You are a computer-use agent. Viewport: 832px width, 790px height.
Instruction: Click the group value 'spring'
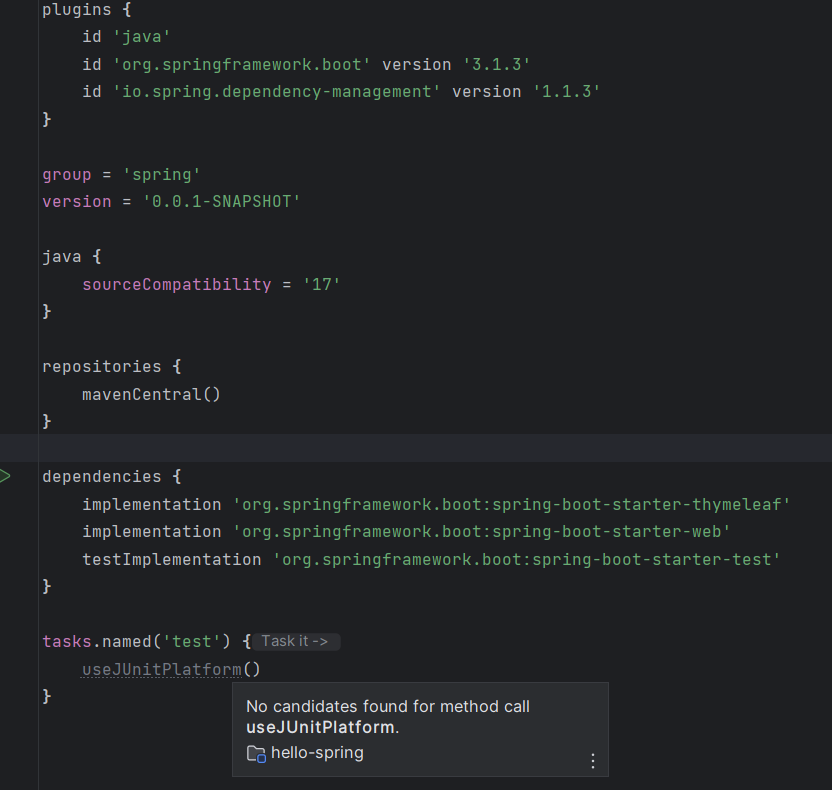162,174
